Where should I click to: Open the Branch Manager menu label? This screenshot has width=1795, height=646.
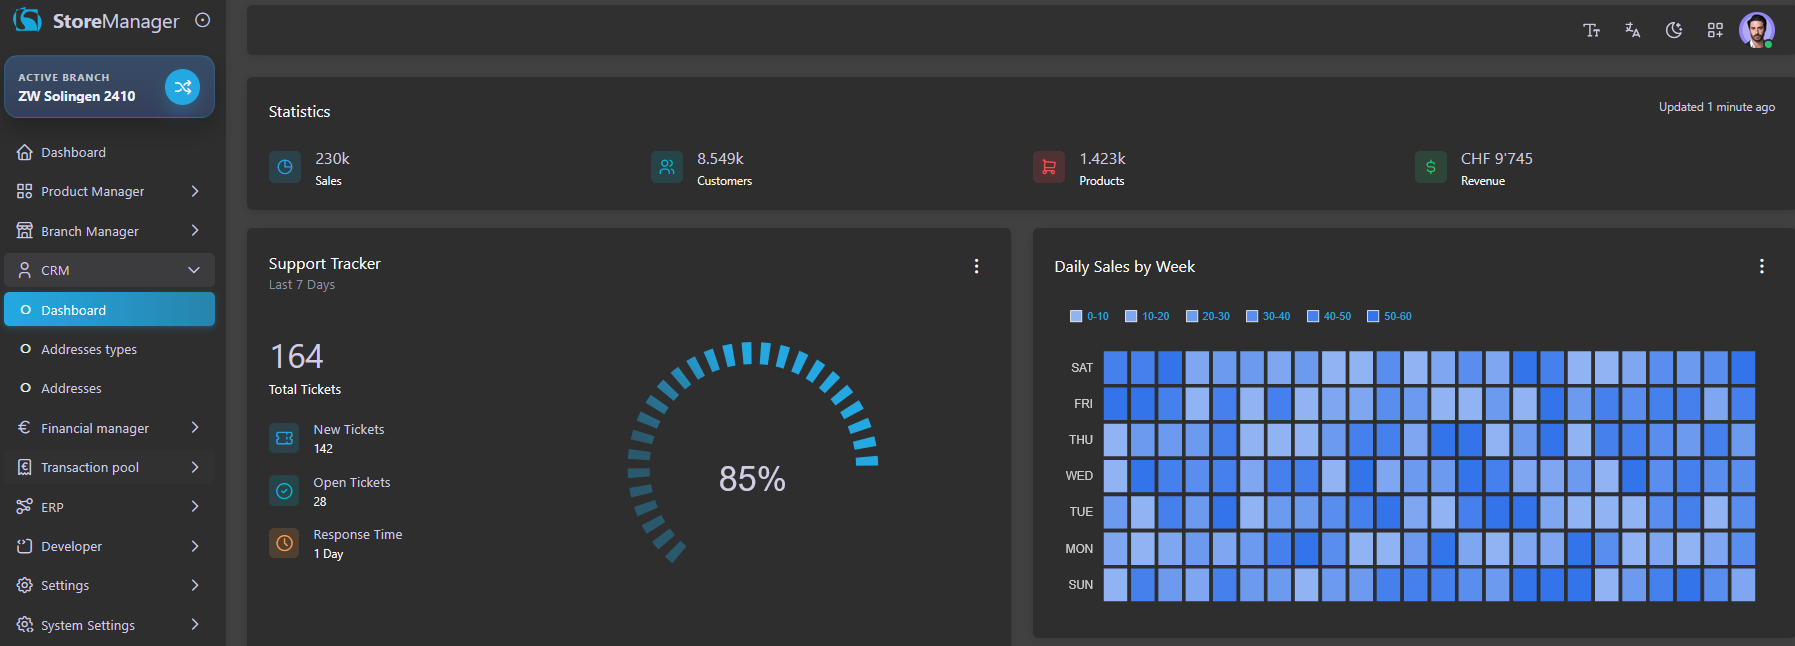(x=90, y=231)
